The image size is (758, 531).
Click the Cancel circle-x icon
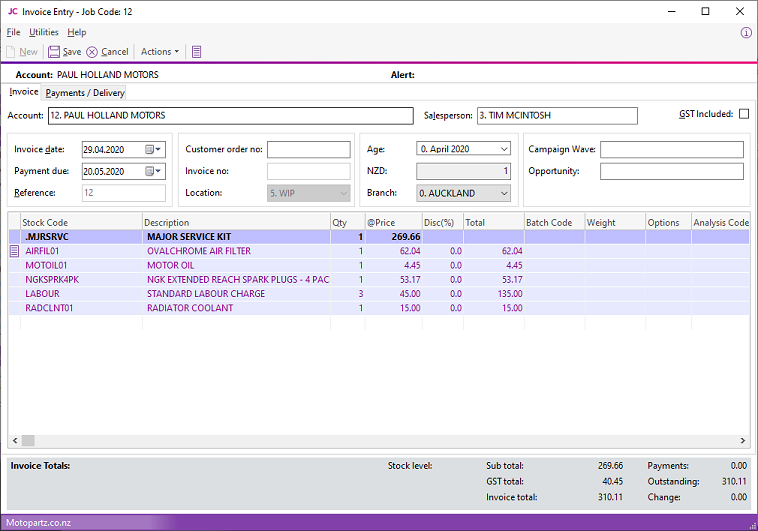tap(92, 52)
